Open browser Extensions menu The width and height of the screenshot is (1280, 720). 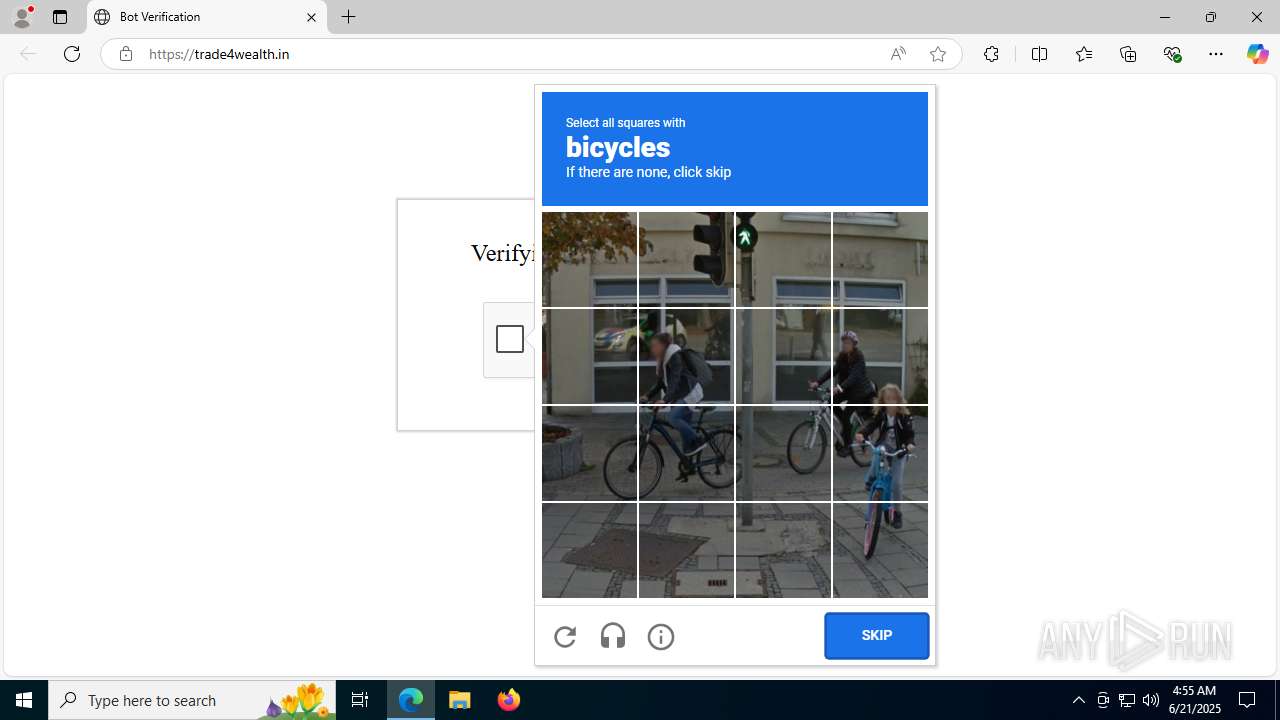pyautogui.click(x=991, y=54)
